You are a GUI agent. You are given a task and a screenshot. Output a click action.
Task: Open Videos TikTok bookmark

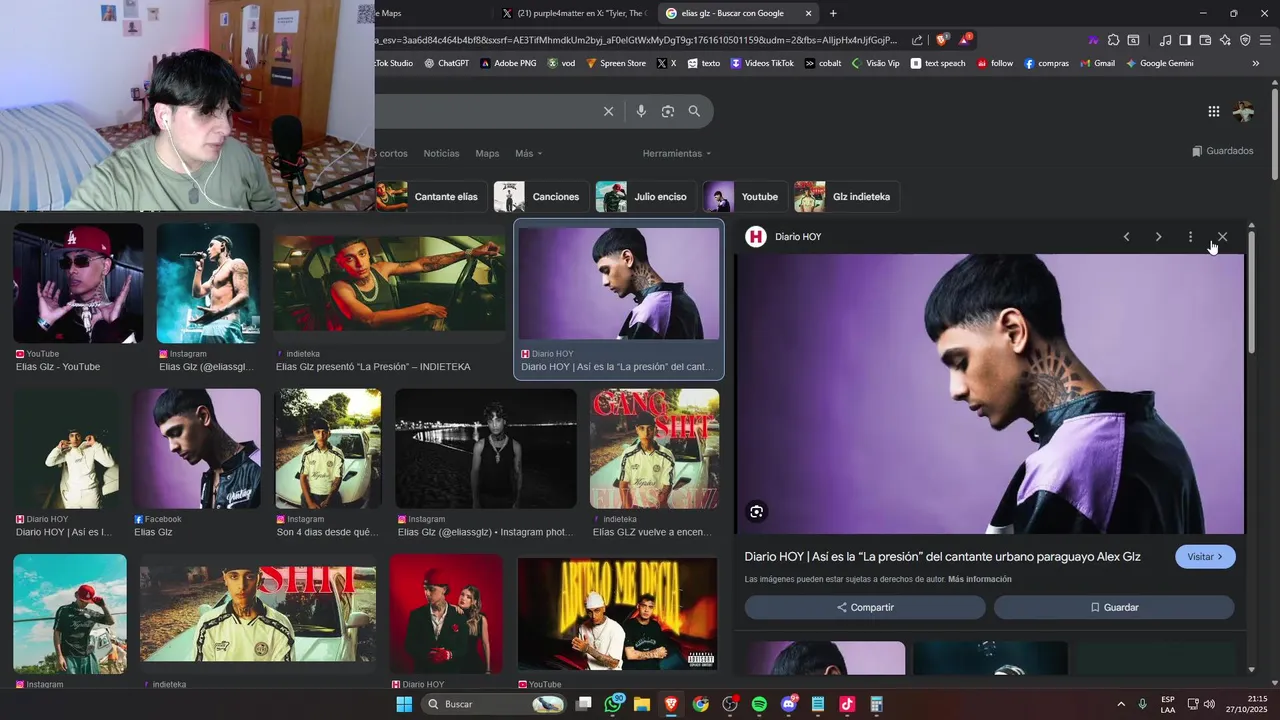pos(762,63)
